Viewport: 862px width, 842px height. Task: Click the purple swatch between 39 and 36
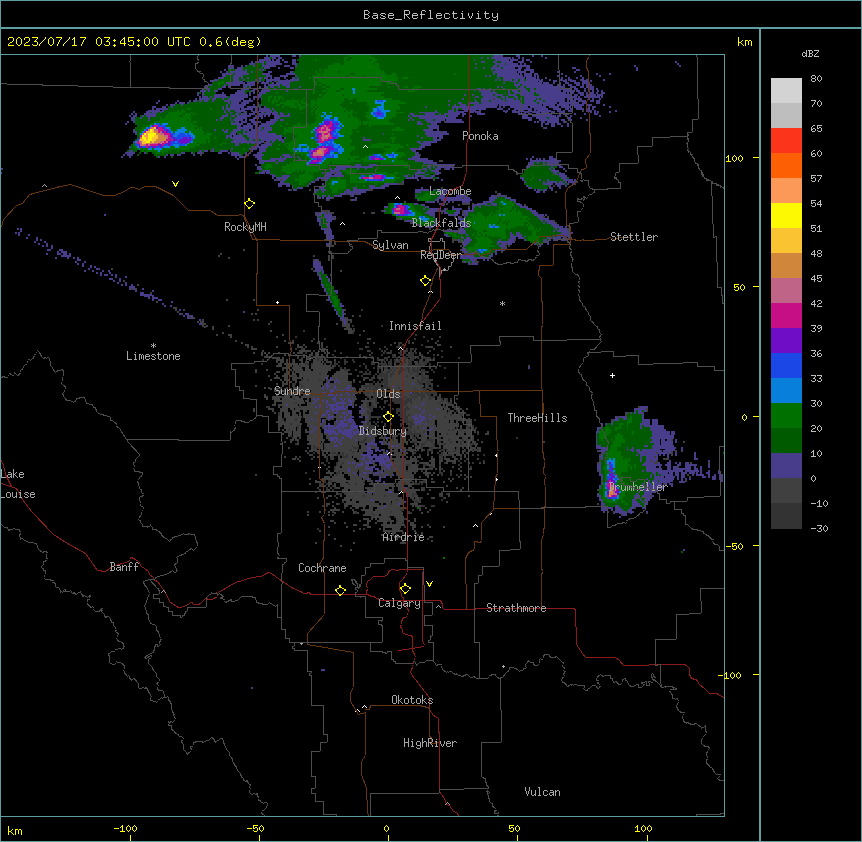click(x=786, y=340)
